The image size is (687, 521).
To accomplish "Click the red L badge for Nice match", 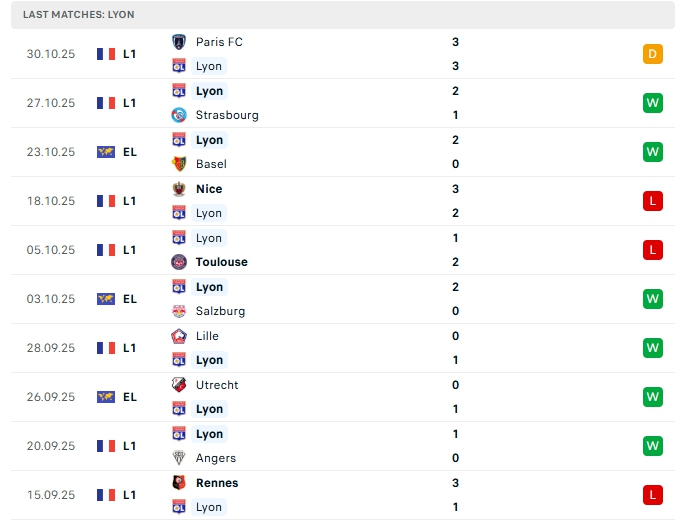I will click(x=653, y=201).
